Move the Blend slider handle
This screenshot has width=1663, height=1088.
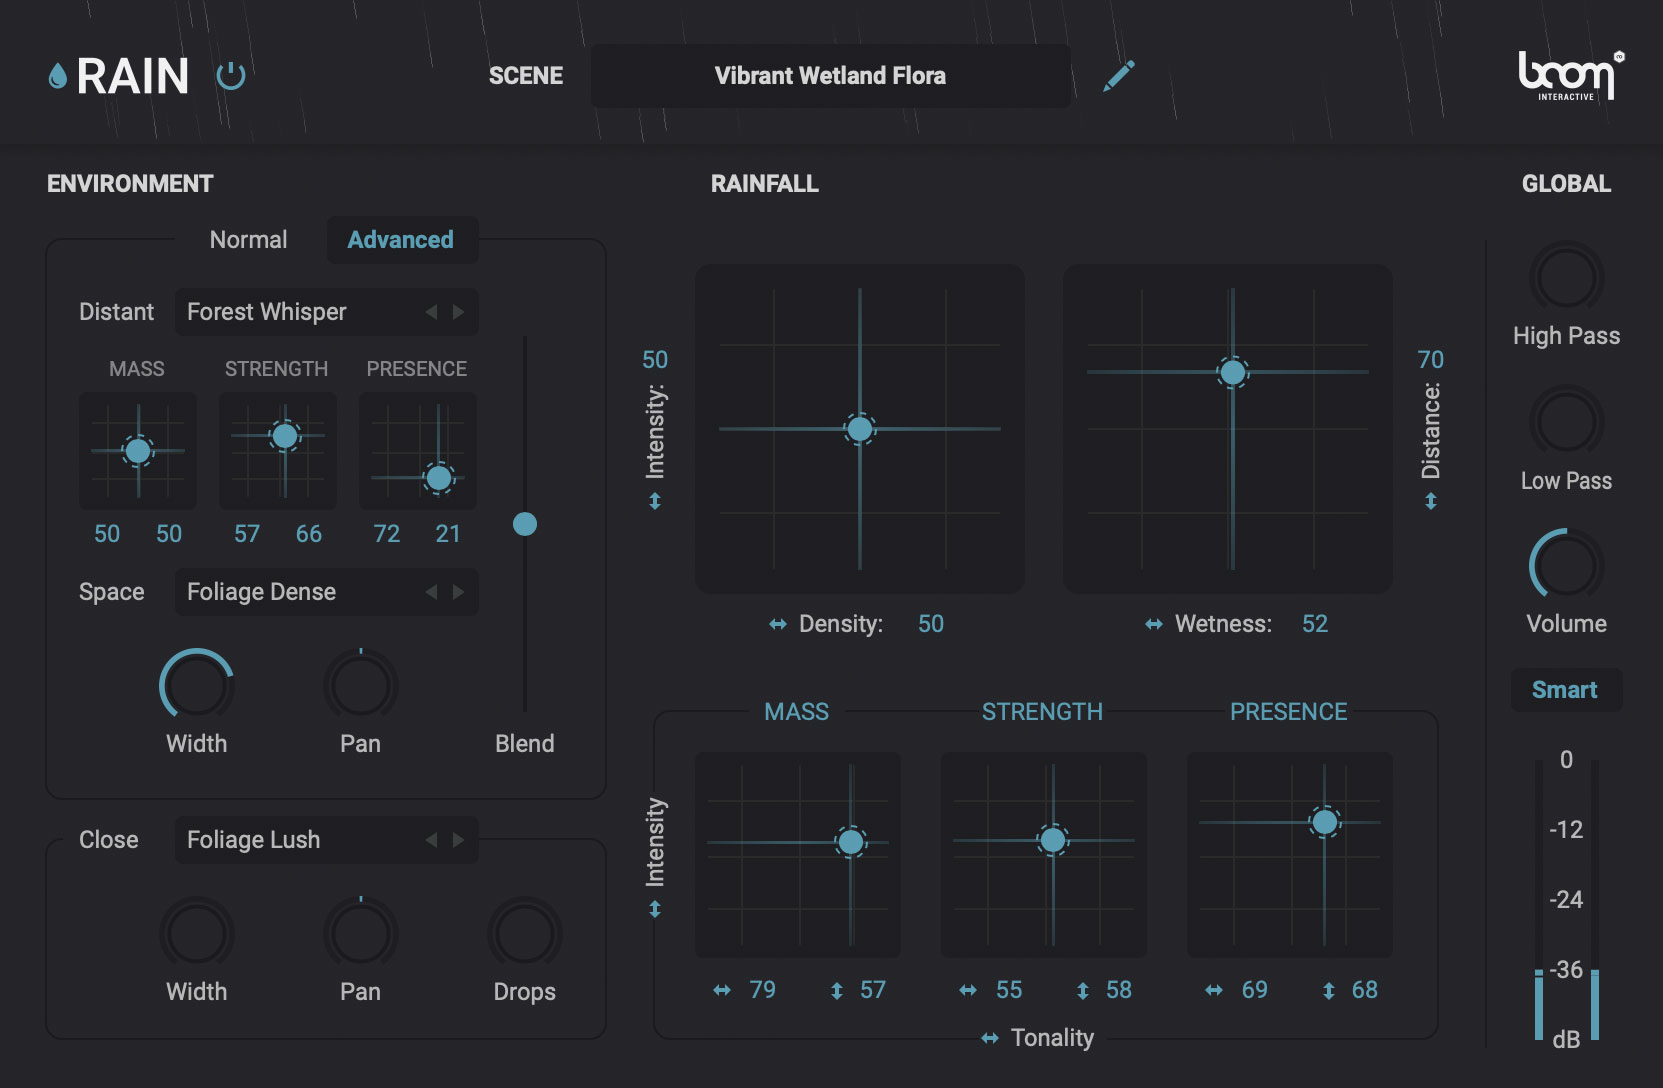pos(524,523)
